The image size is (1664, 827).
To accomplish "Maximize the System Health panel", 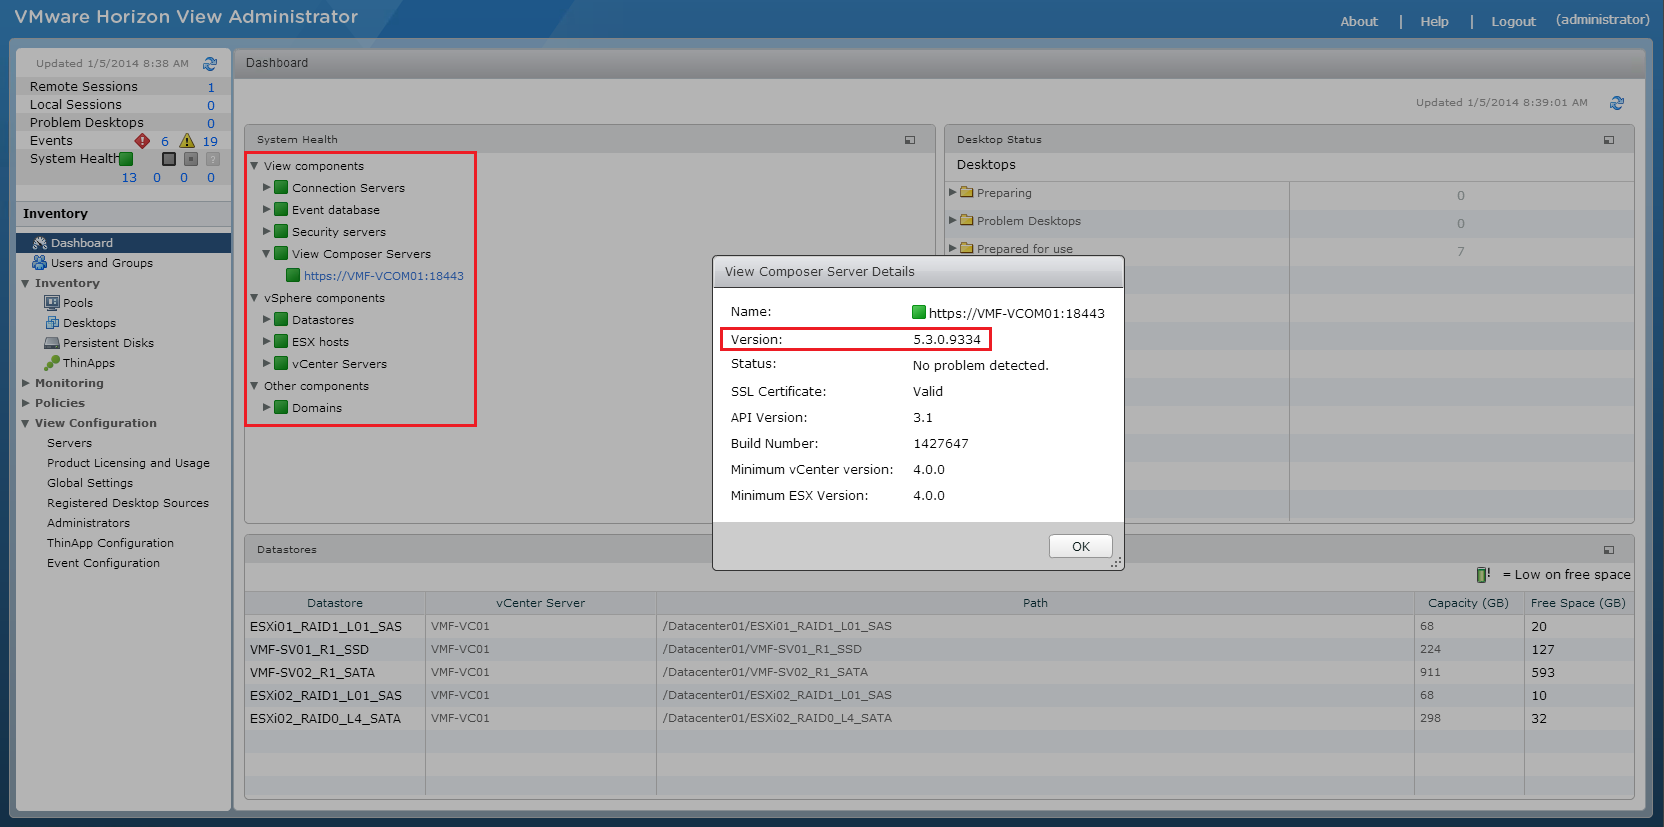I will click(910, 140).
